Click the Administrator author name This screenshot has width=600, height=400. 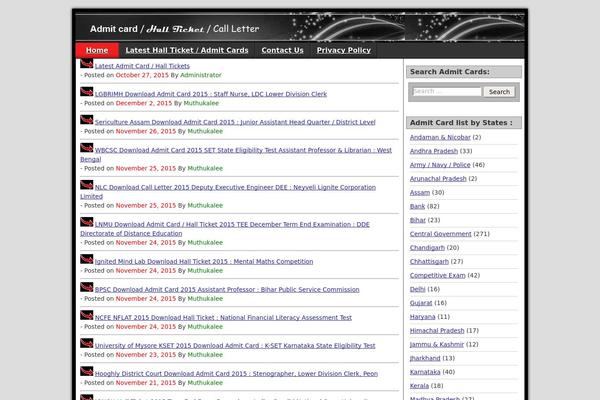(201, 75)
